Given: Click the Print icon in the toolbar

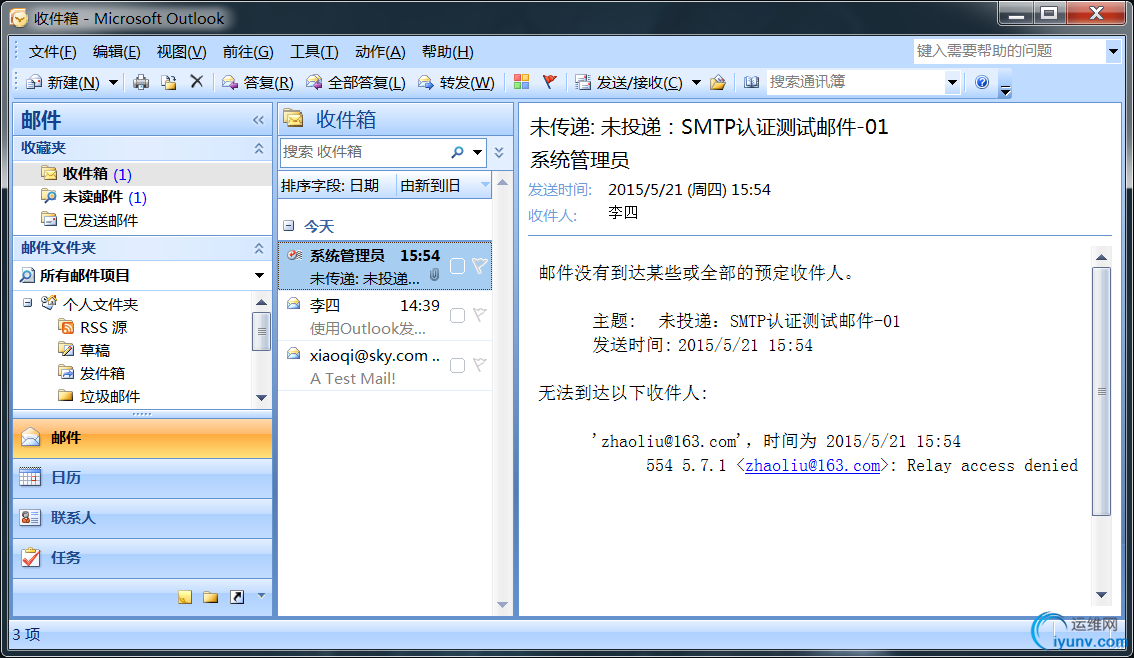Looking at the screenshot, I should click(141, 82).
